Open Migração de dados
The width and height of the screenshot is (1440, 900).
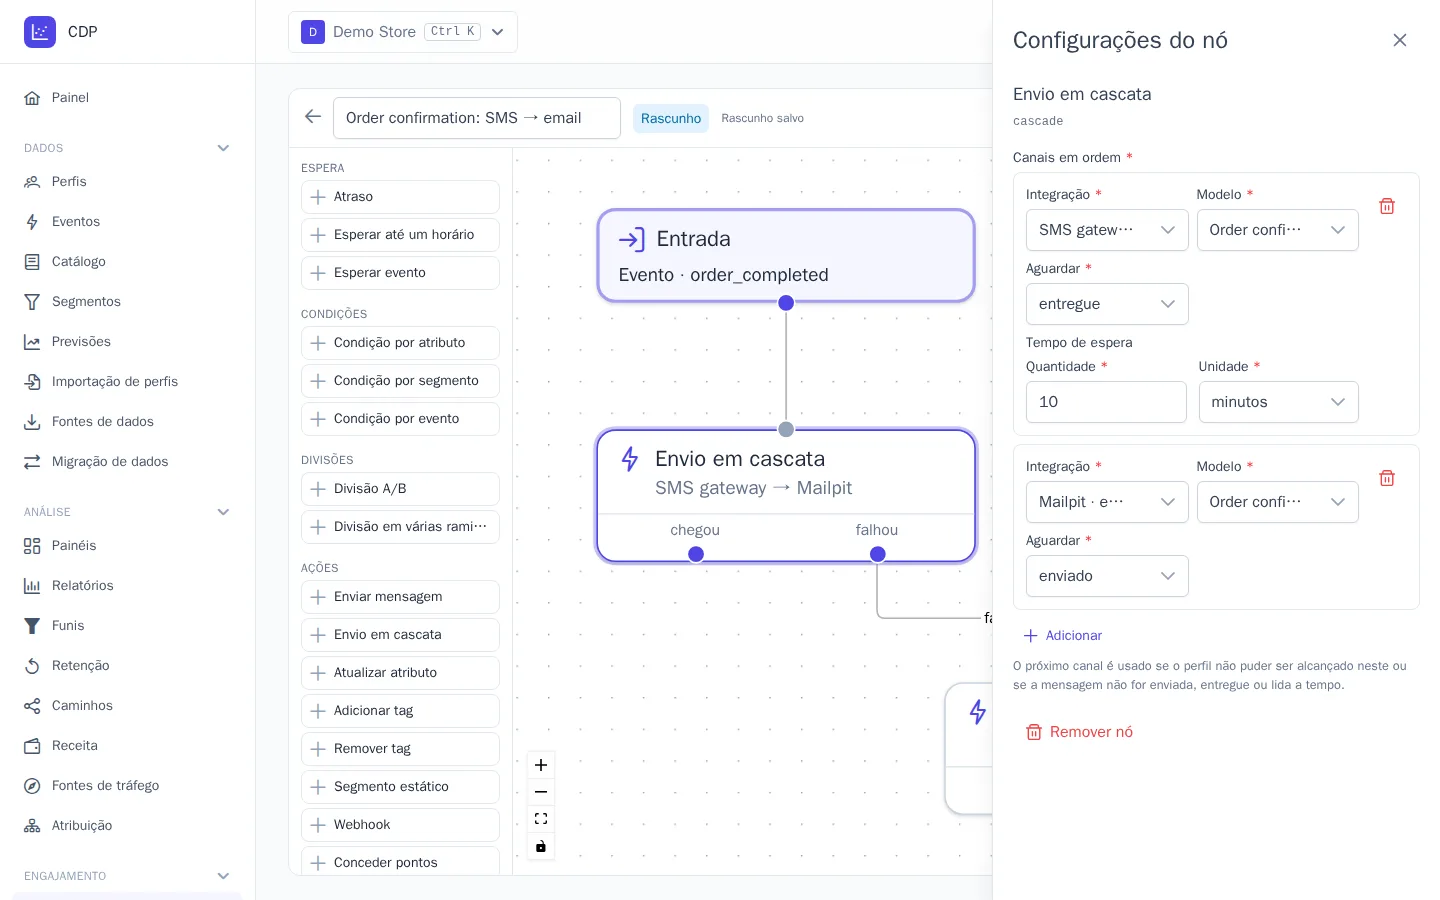tap(127, 462)
